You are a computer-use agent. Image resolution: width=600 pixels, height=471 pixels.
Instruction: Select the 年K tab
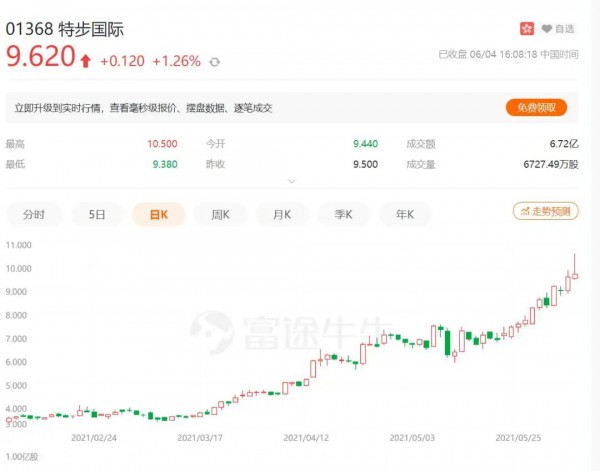point(405,215)
